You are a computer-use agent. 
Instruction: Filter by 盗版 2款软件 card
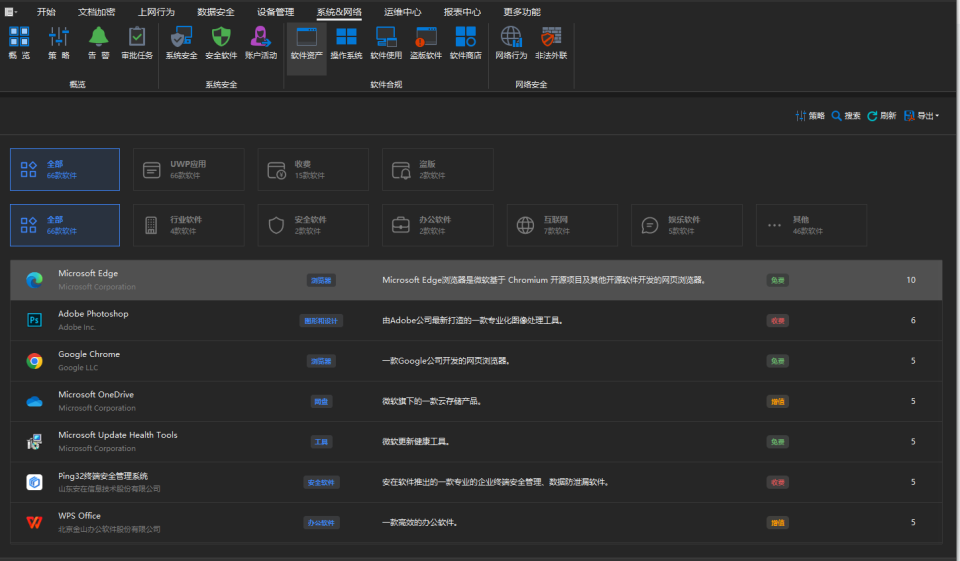pos(438,170)
